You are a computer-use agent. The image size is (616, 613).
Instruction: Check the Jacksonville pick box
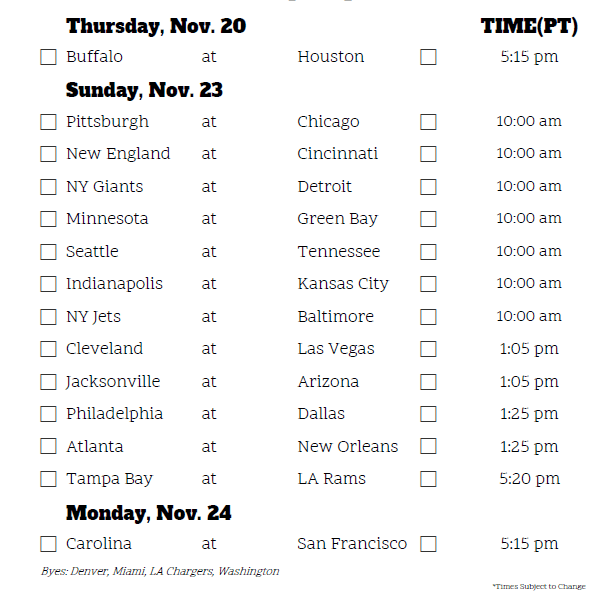point(48,382)
